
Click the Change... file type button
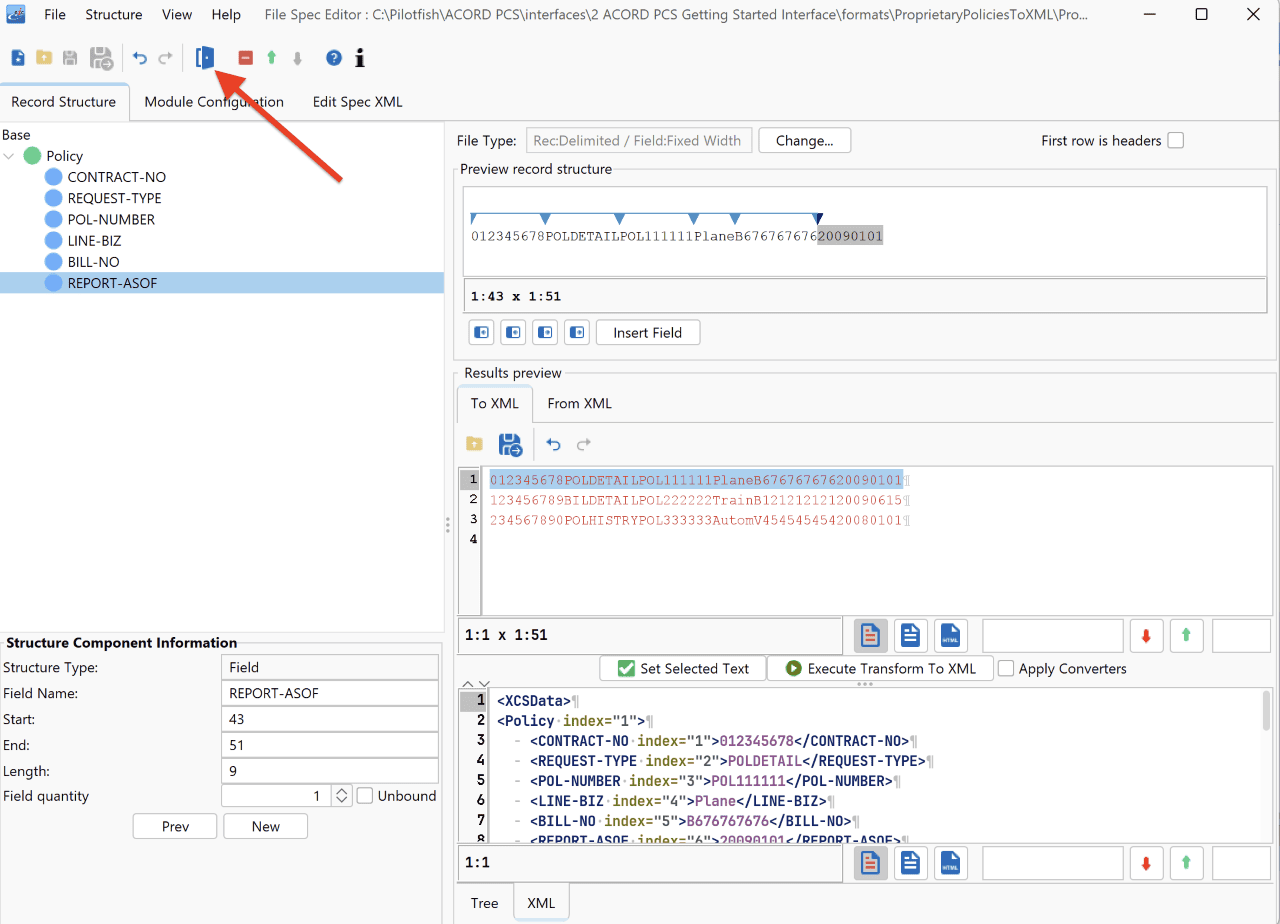click(805, 141)
